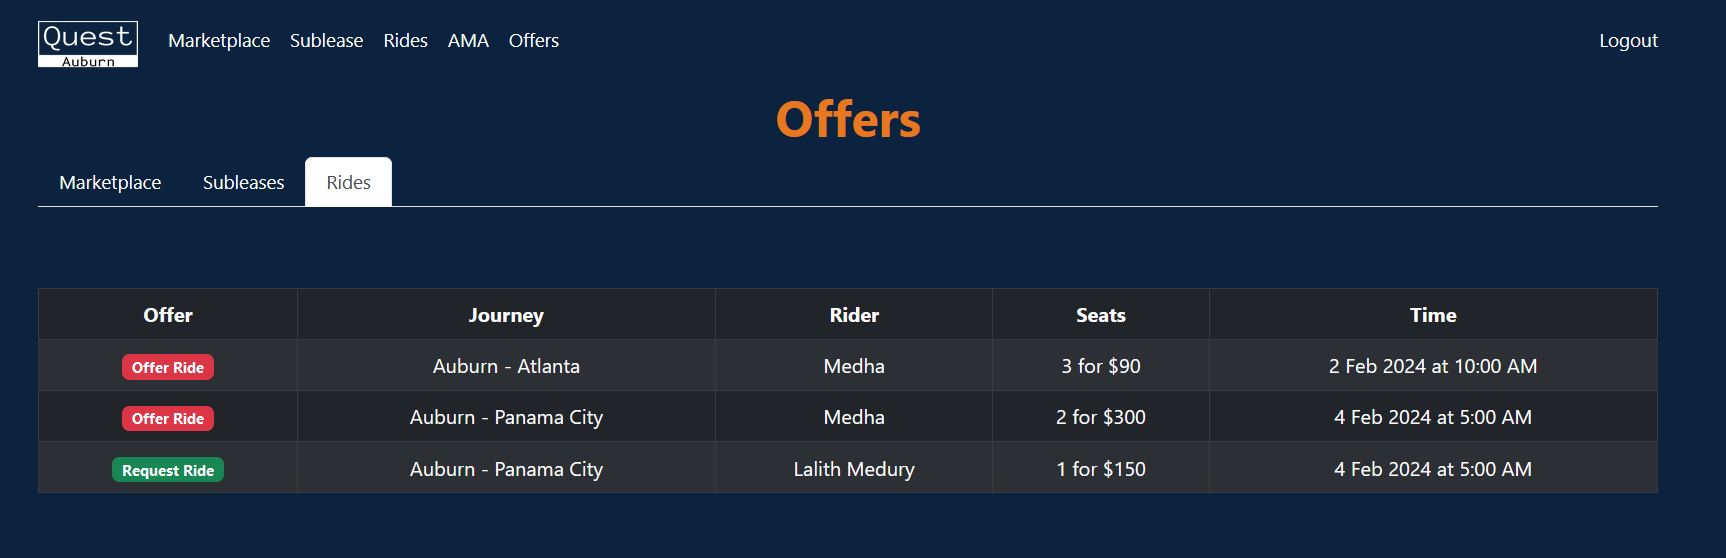Click the Journey column header
Viewport: 1726px width, 558px height.
[x=506, y=315]
